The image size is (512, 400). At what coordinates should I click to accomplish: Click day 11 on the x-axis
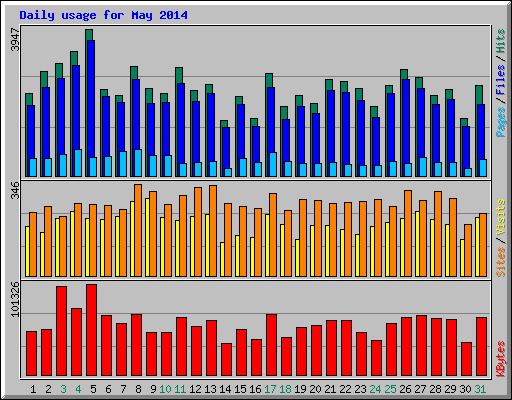tap(180, 389)
